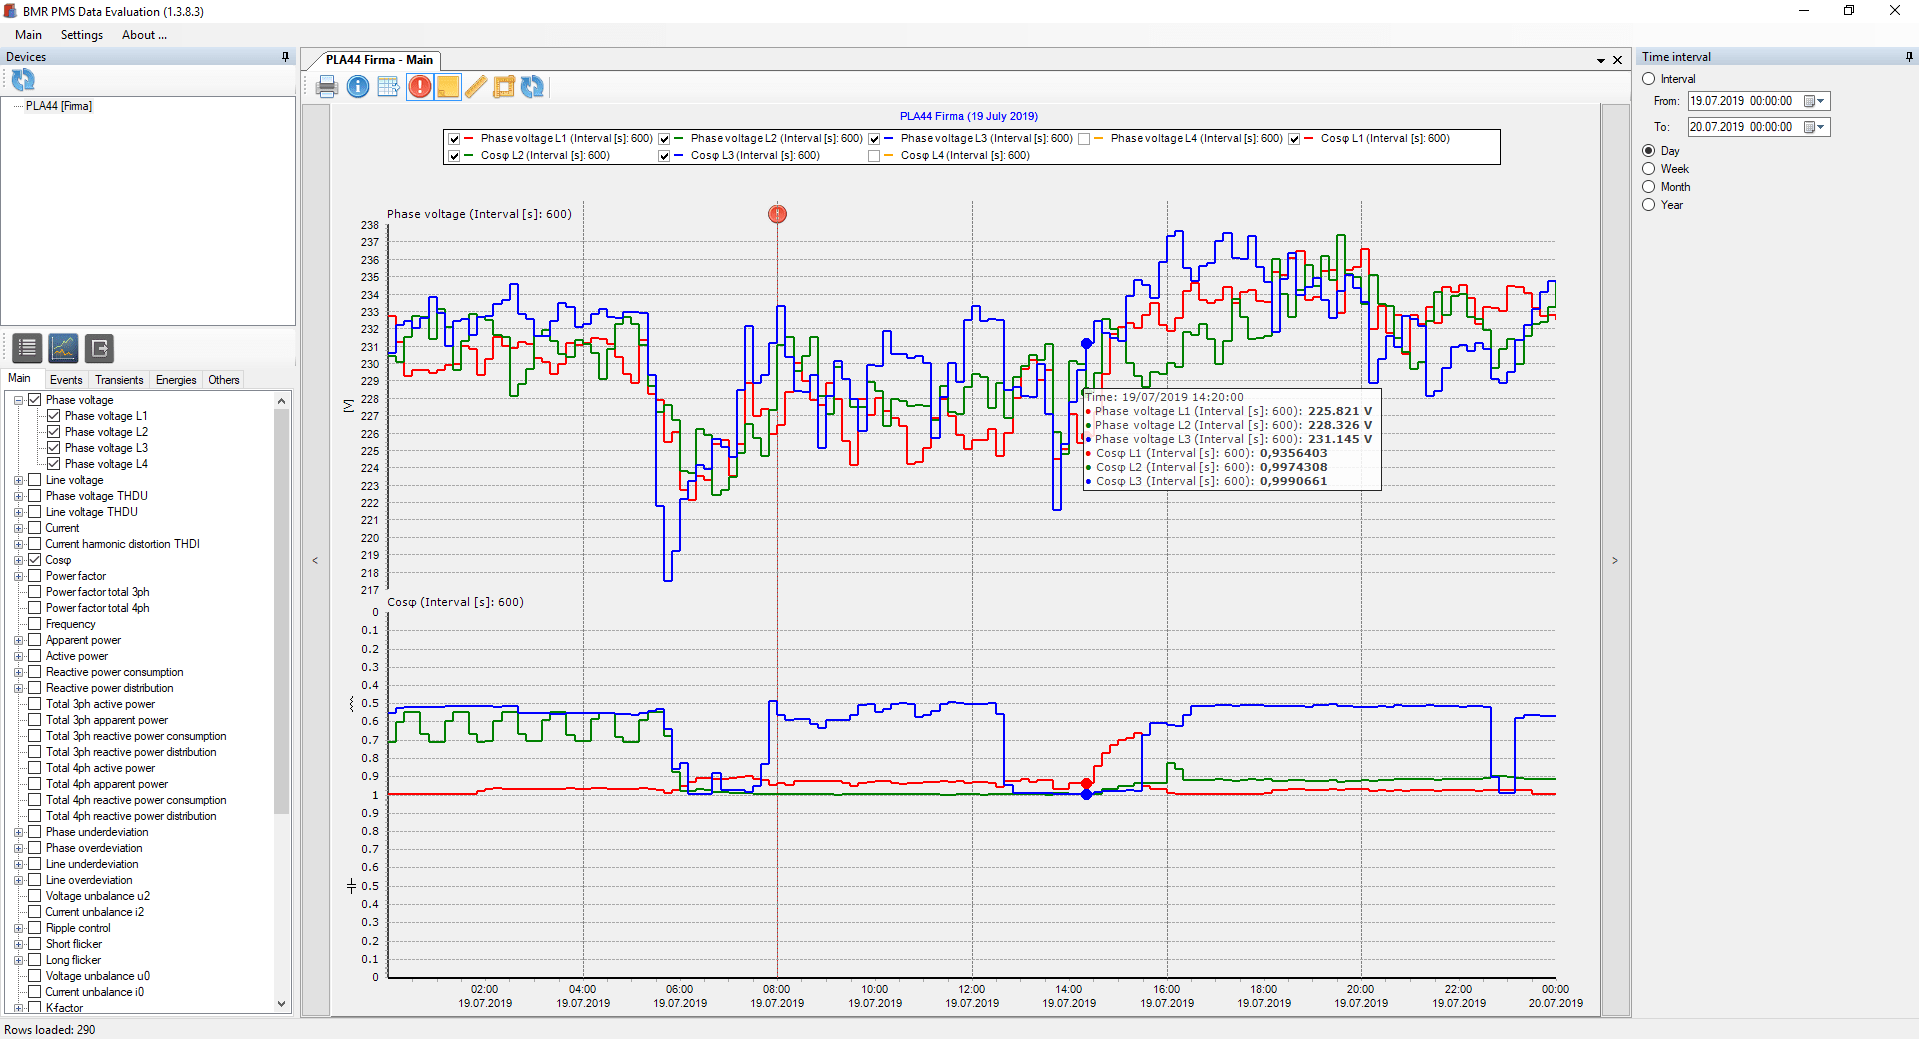Image resolution: width=1919 pixels, height=1039 pixels.
Task: Open the To date picker dropdown
Action: (x=1815, y=127)
